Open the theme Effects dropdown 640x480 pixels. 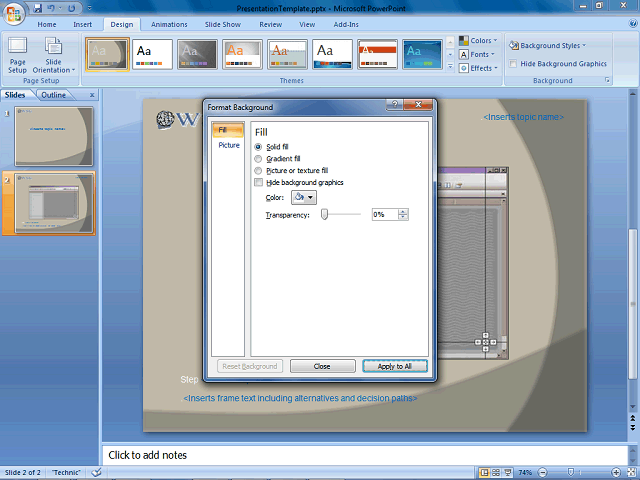coord(478,68)
